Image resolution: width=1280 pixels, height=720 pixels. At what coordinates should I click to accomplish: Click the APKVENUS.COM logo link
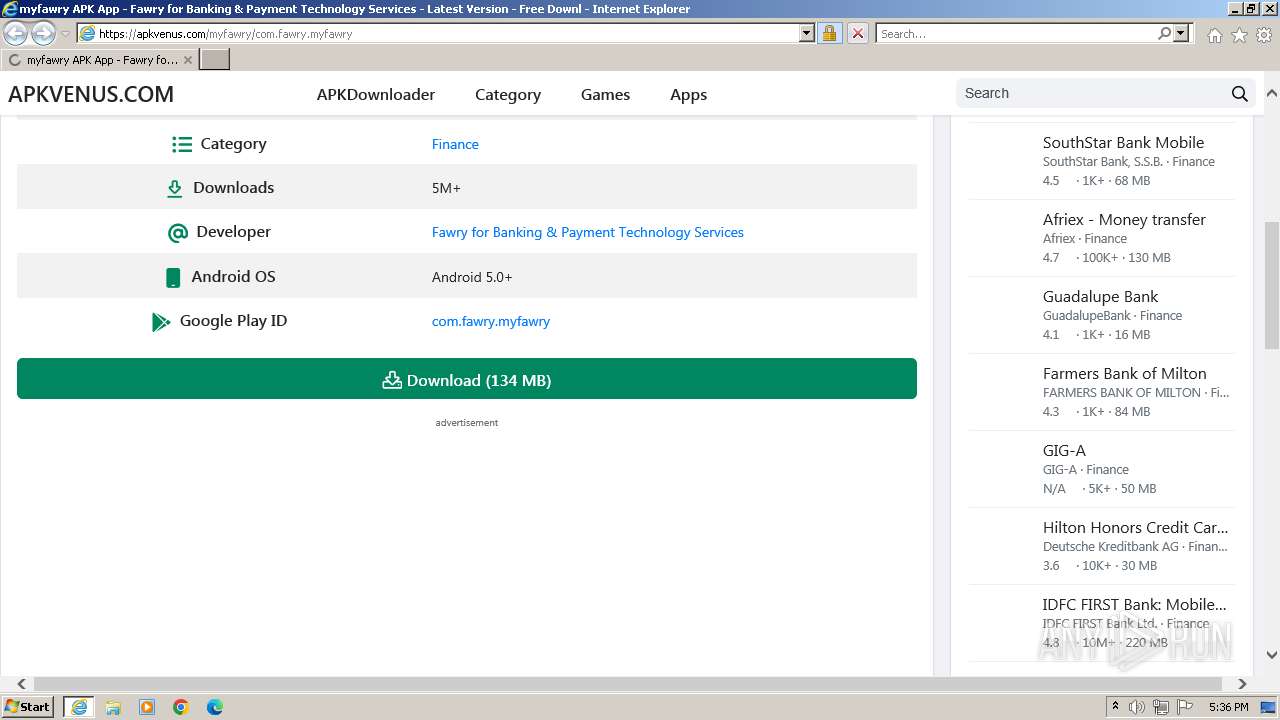coord(91,95)
